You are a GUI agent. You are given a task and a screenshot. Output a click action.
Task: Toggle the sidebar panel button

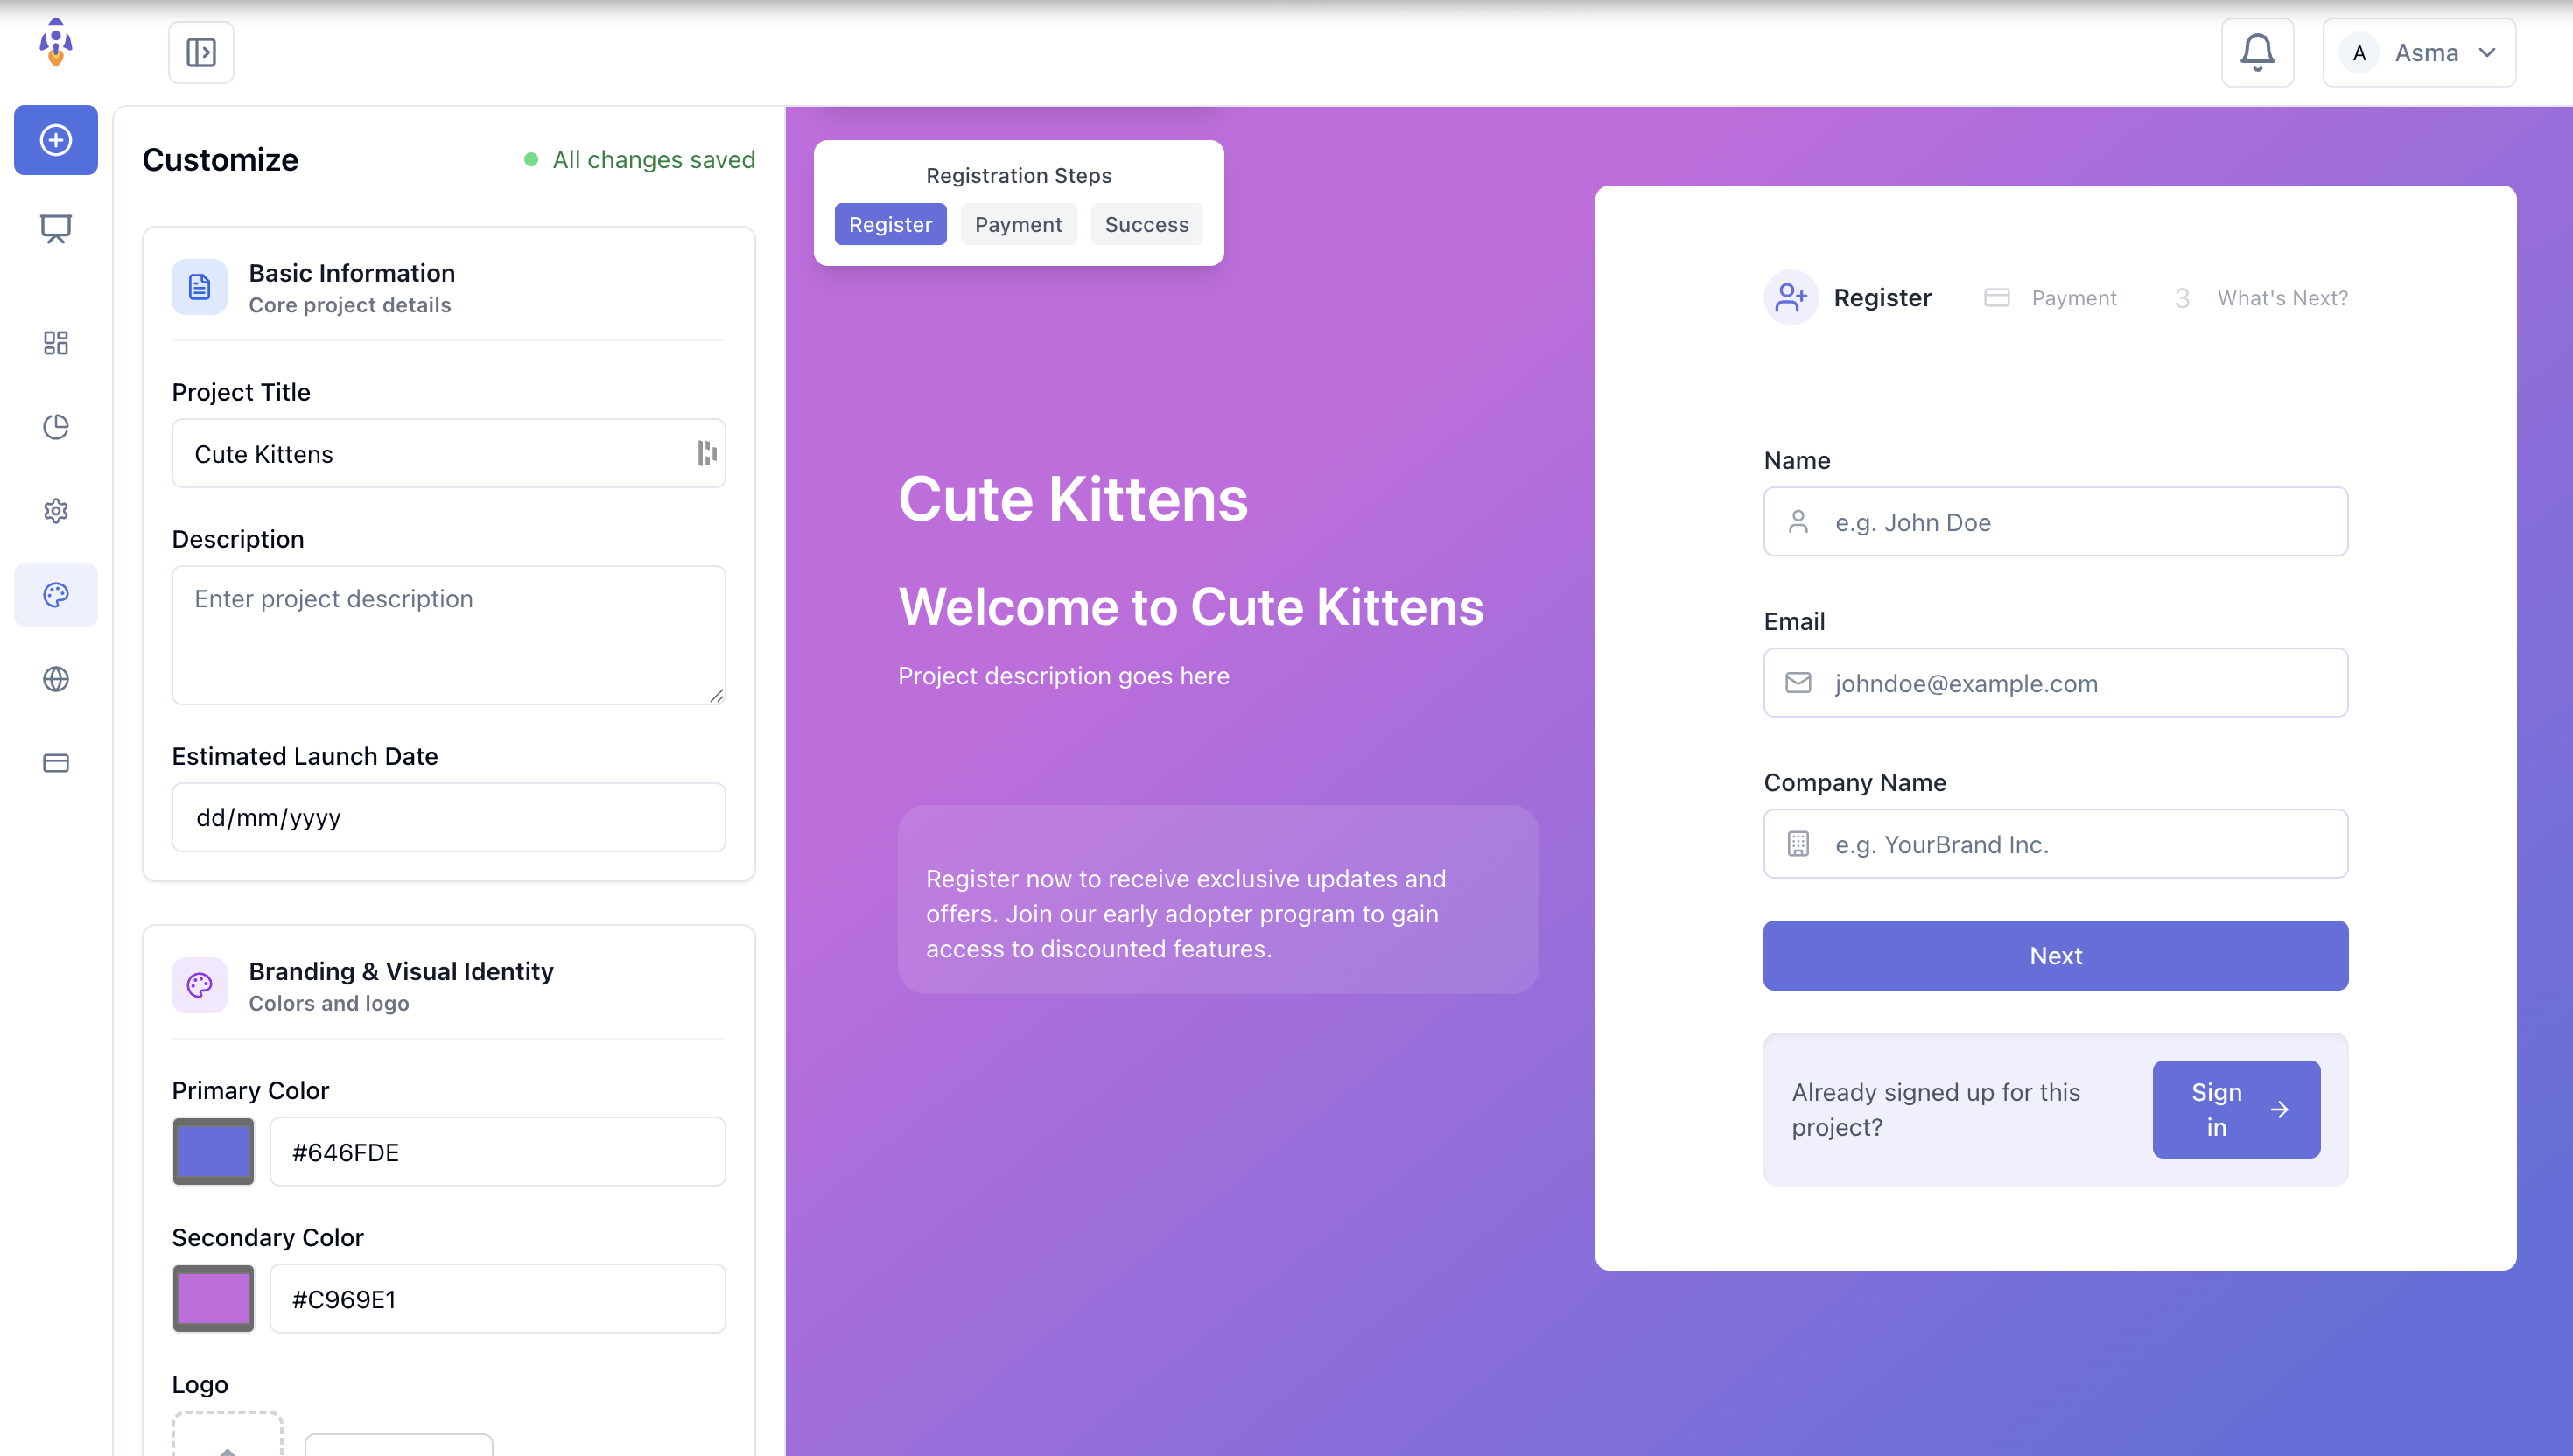point(201,52)
